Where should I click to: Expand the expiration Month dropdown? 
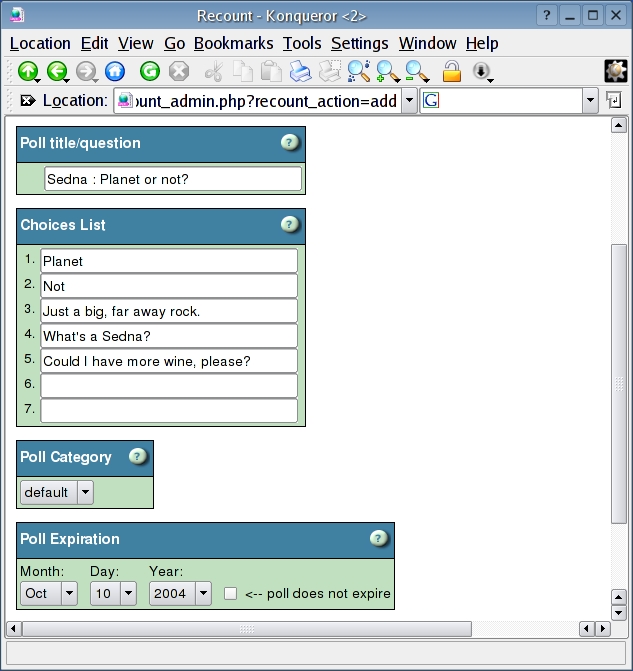point(49,593)
